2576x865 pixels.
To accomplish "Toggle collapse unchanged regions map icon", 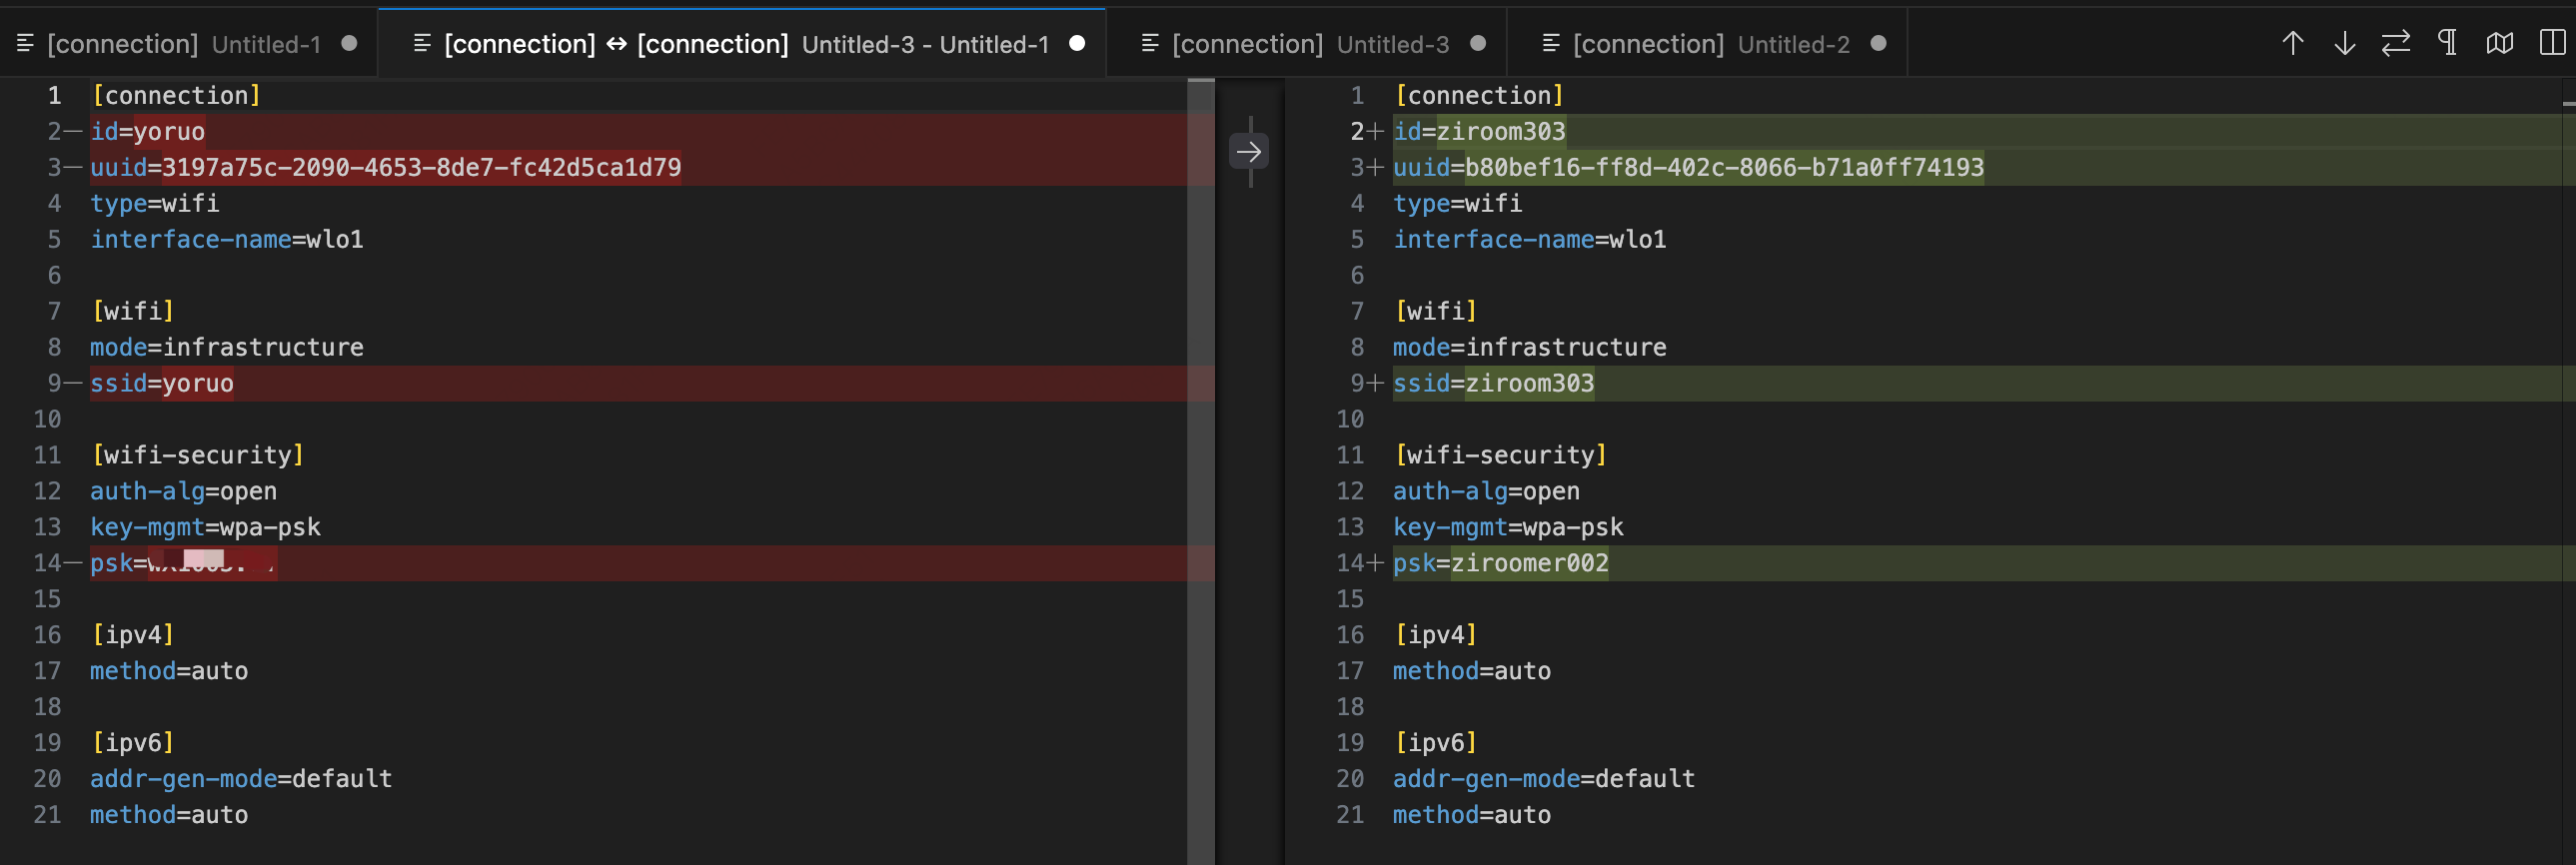I will (x=2500, y=43).
